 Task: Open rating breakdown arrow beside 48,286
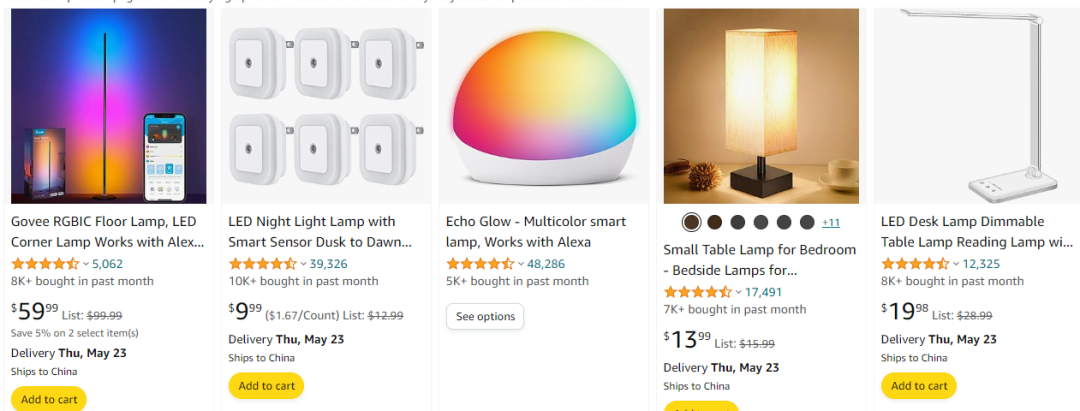click(521, 264)
